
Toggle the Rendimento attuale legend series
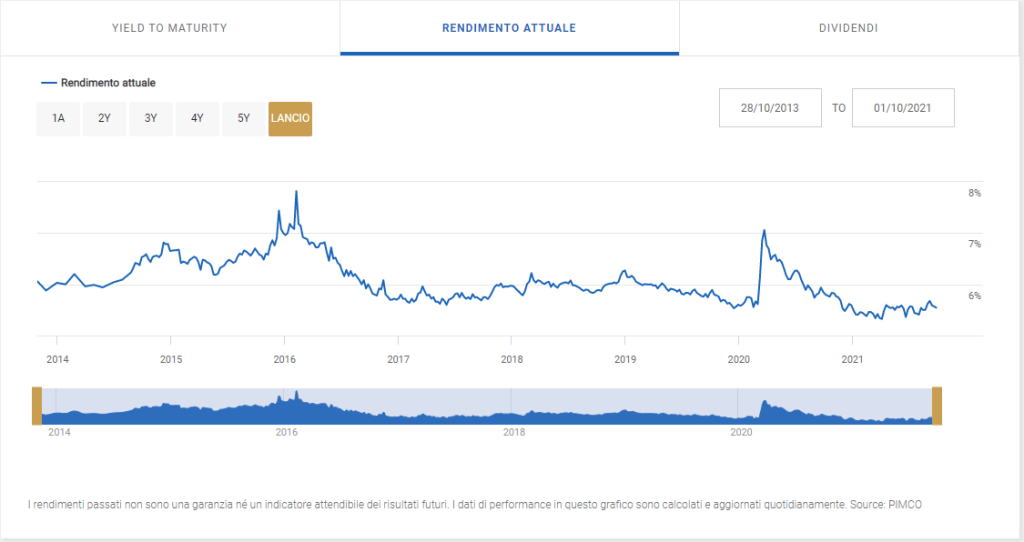[98, 83]
